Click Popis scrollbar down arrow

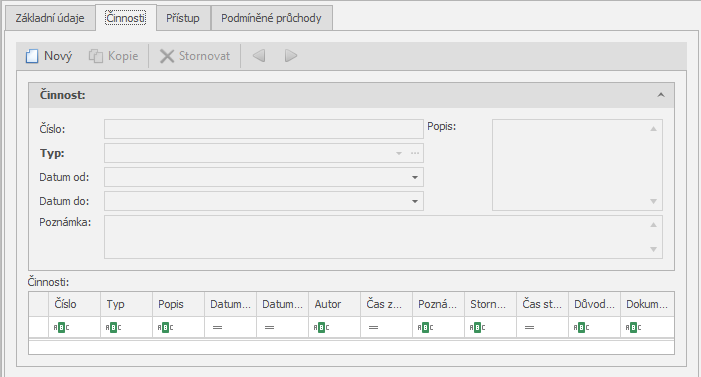click(653, 201)
